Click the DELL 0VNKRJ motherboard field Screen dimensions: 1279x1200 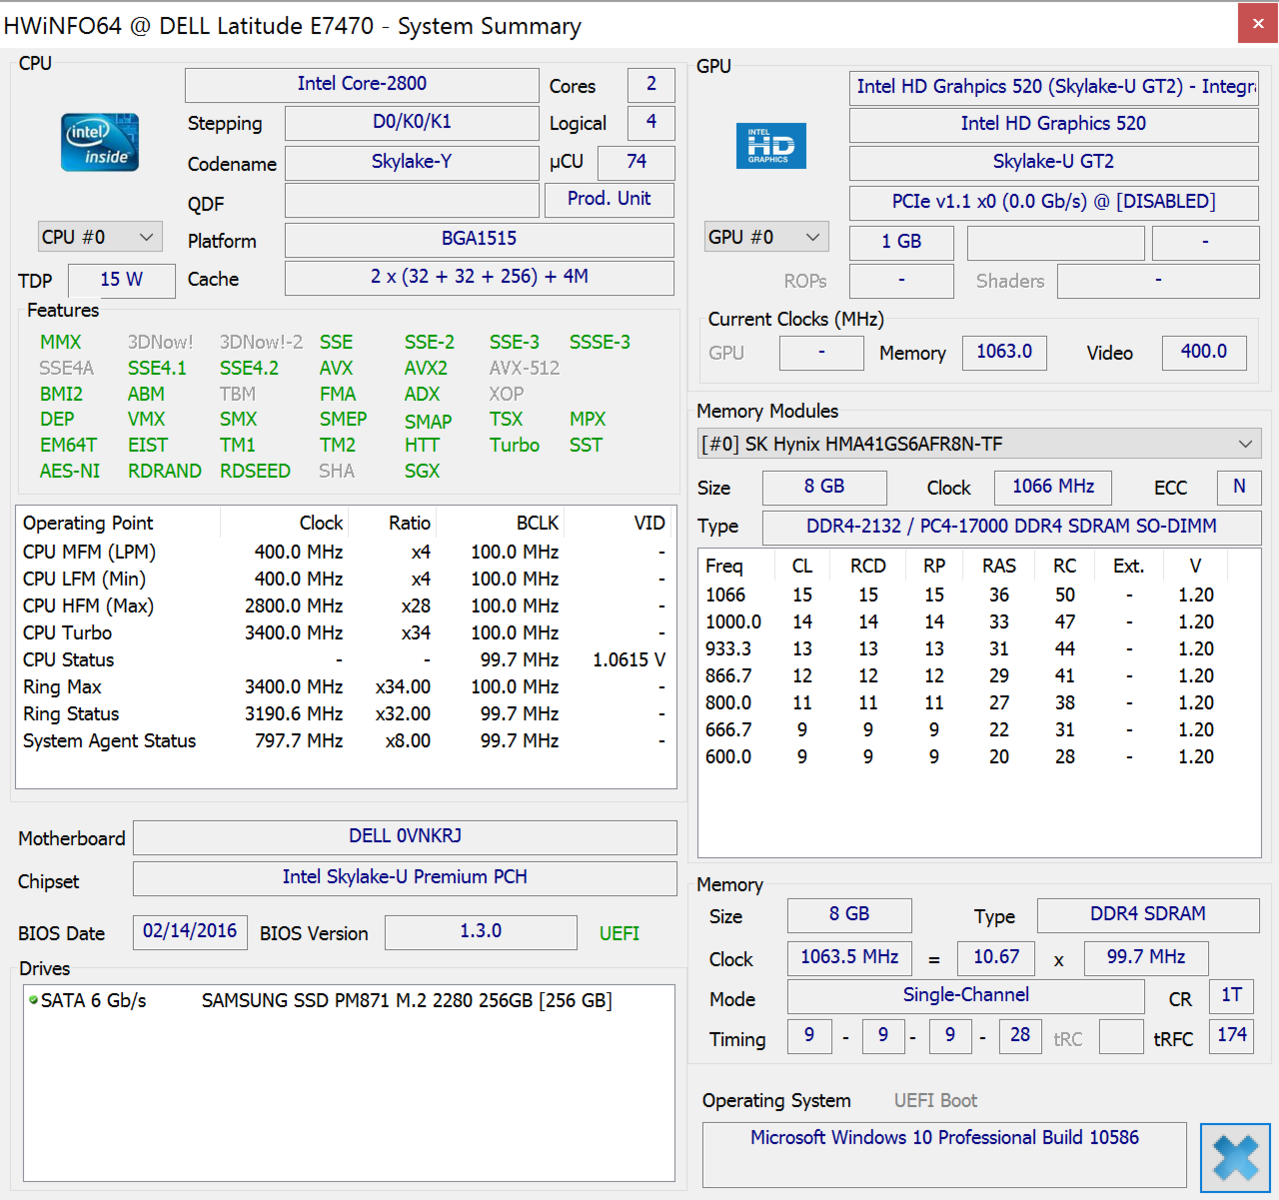(405, 837)
